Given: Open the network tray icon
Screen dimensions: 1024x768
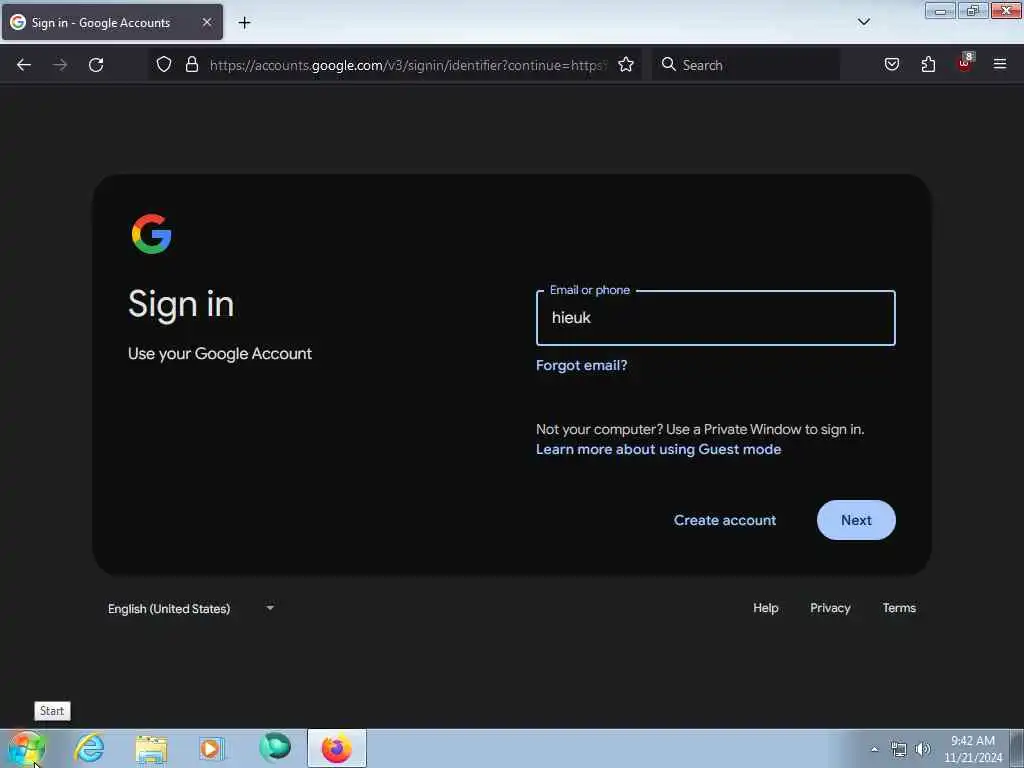Looking at the screenshot, I should pos(899,749).
